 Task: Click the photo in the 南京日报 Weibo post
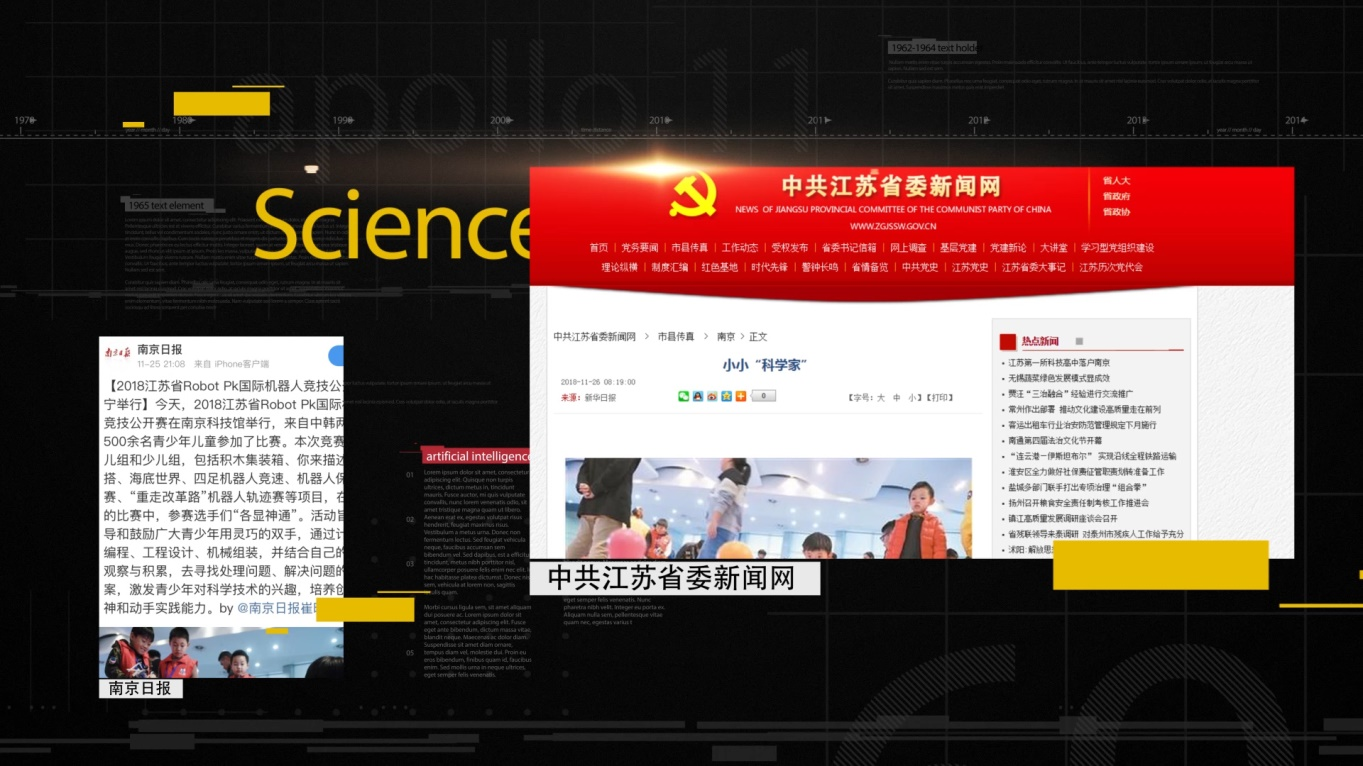point(221,652)
